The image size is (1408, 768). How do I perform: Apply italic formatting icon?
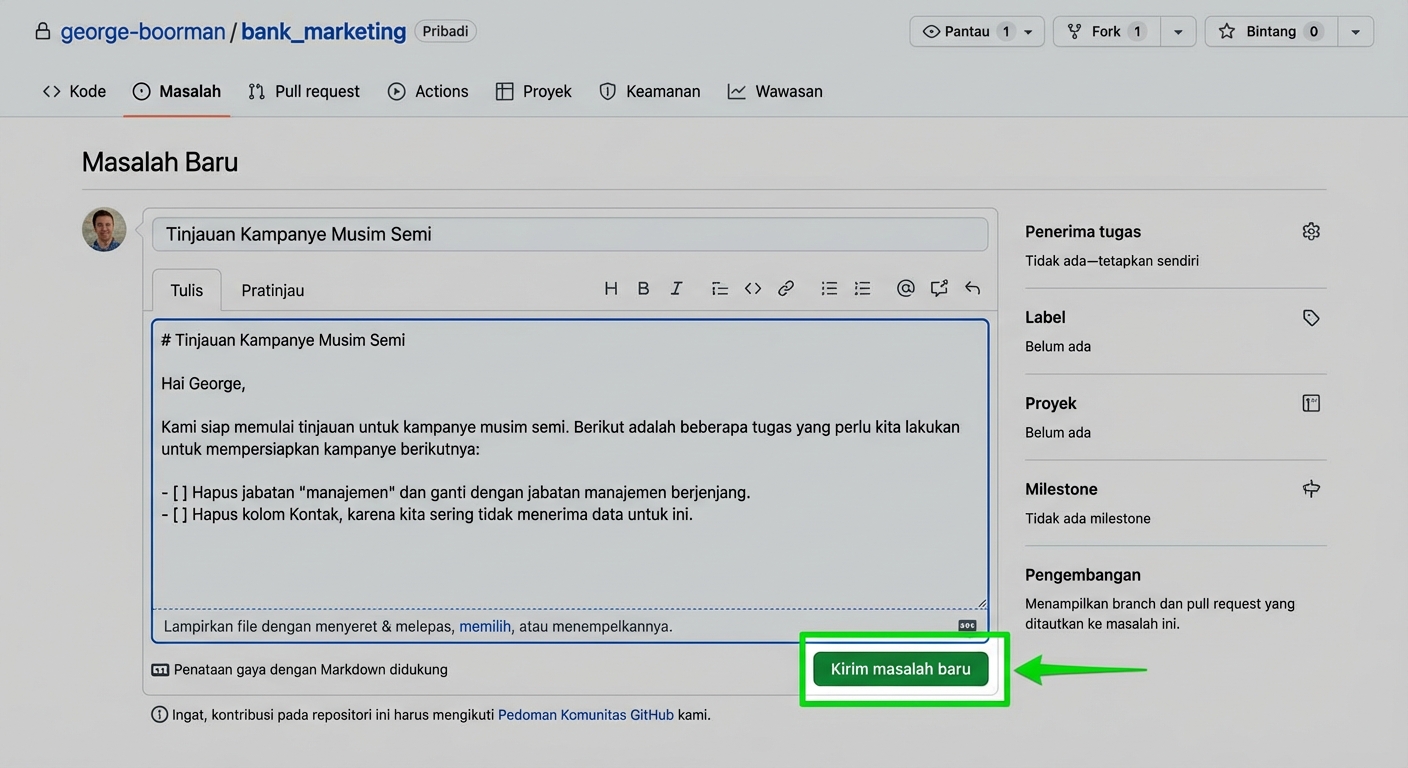[x=676, y=288]
